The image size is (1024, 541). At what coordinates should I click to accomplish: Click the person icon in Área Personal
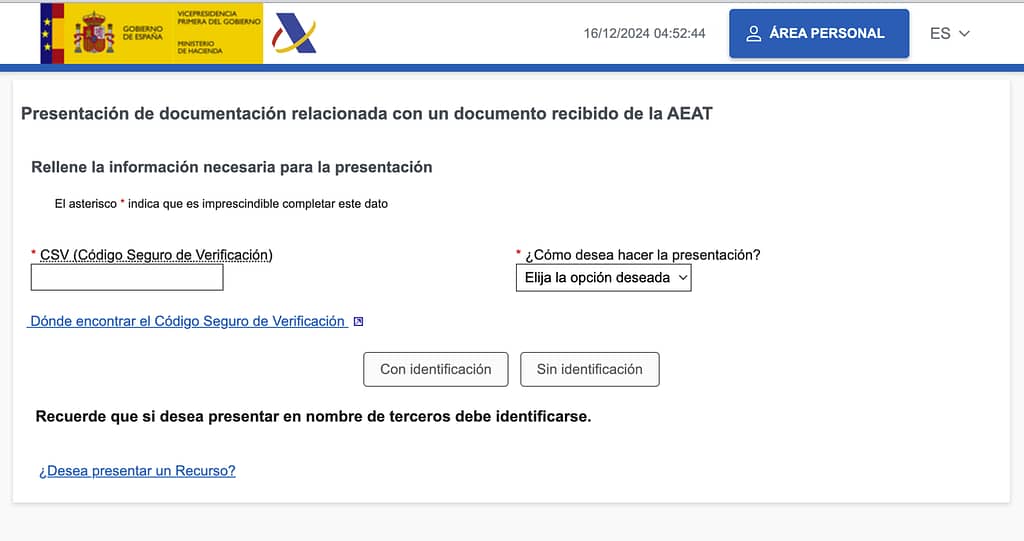[x=753, y=33]
